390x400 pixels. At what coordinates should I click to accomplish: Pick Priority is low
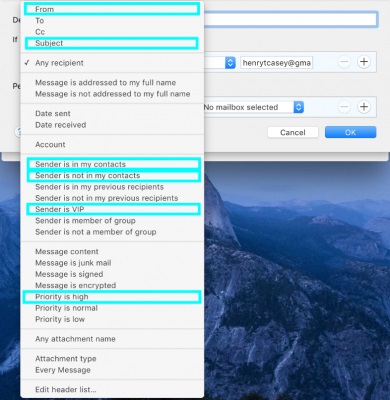coord(112,319)
